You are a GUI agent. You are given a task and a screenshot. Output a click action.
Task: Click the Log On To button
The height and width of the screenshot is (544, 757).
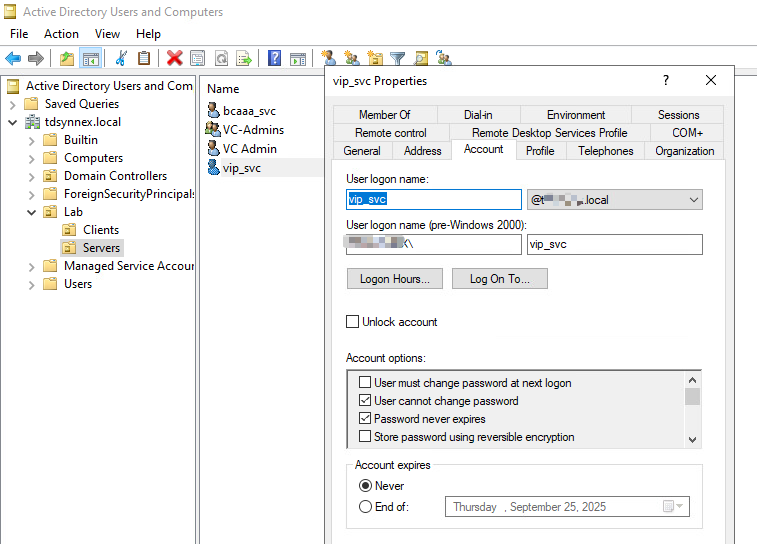coord(500,279)
